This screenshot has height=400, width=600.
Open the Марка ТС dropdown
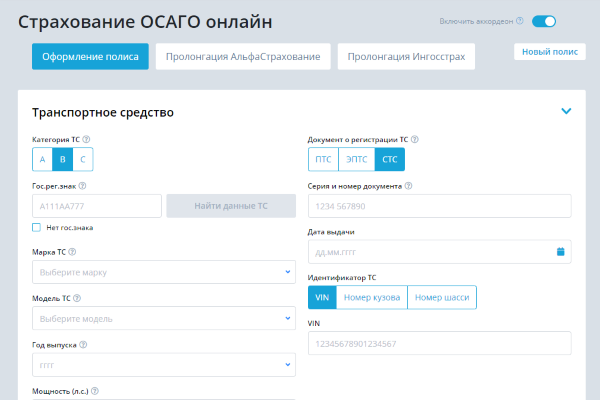(x=164, y=272)
